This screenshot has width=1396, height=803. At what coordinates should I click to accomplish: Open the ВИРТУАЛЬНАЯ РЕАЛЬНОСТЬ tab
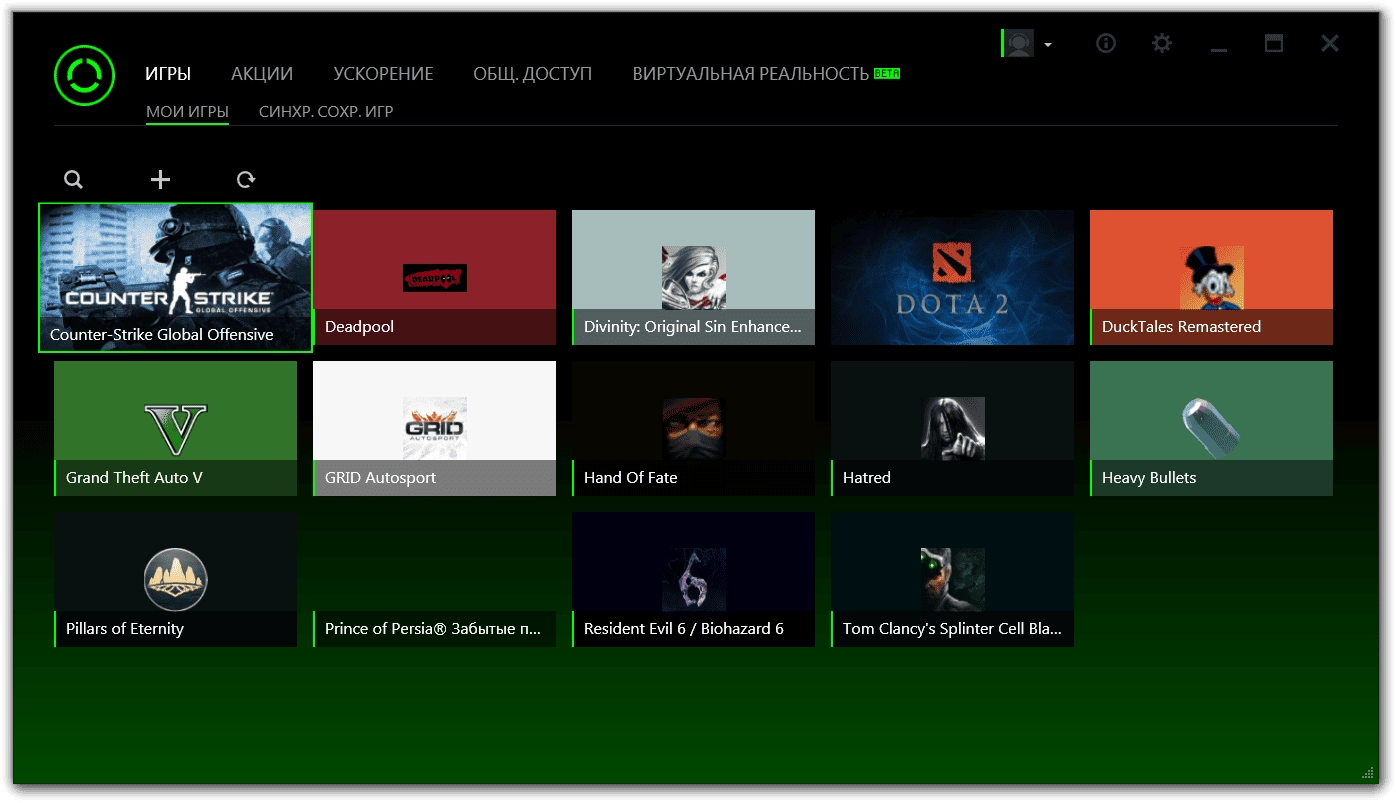click(751, 74)
